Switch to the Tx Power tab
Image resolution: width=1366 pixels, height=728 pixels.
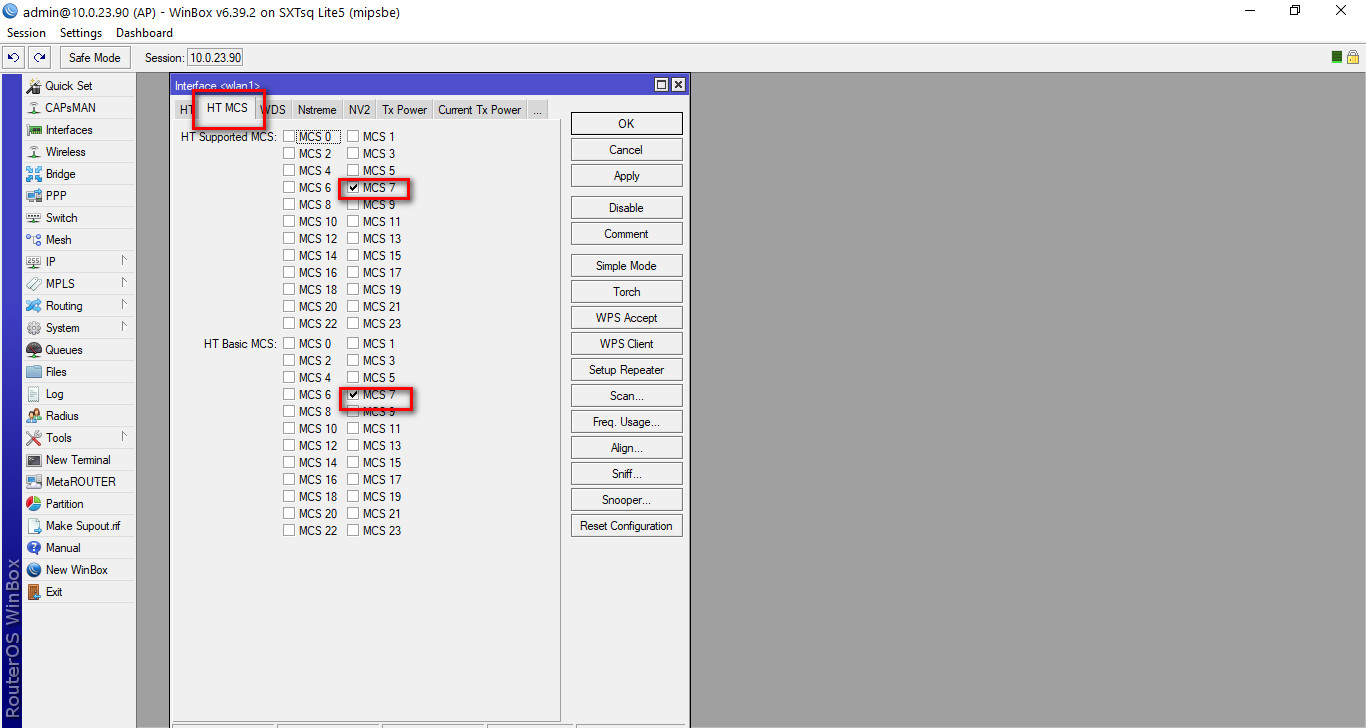404,110
